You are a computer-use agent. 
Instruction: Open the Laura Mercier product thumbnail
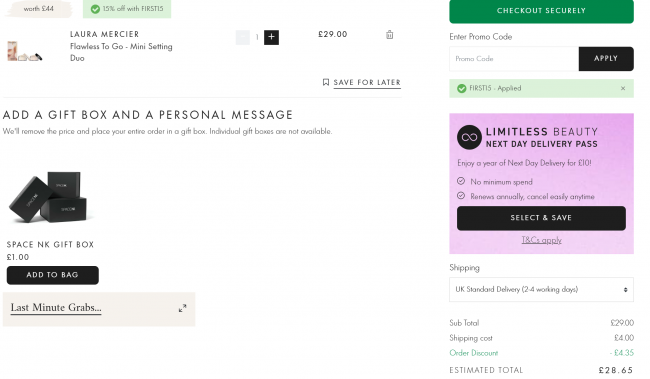(x=24, y=51)
